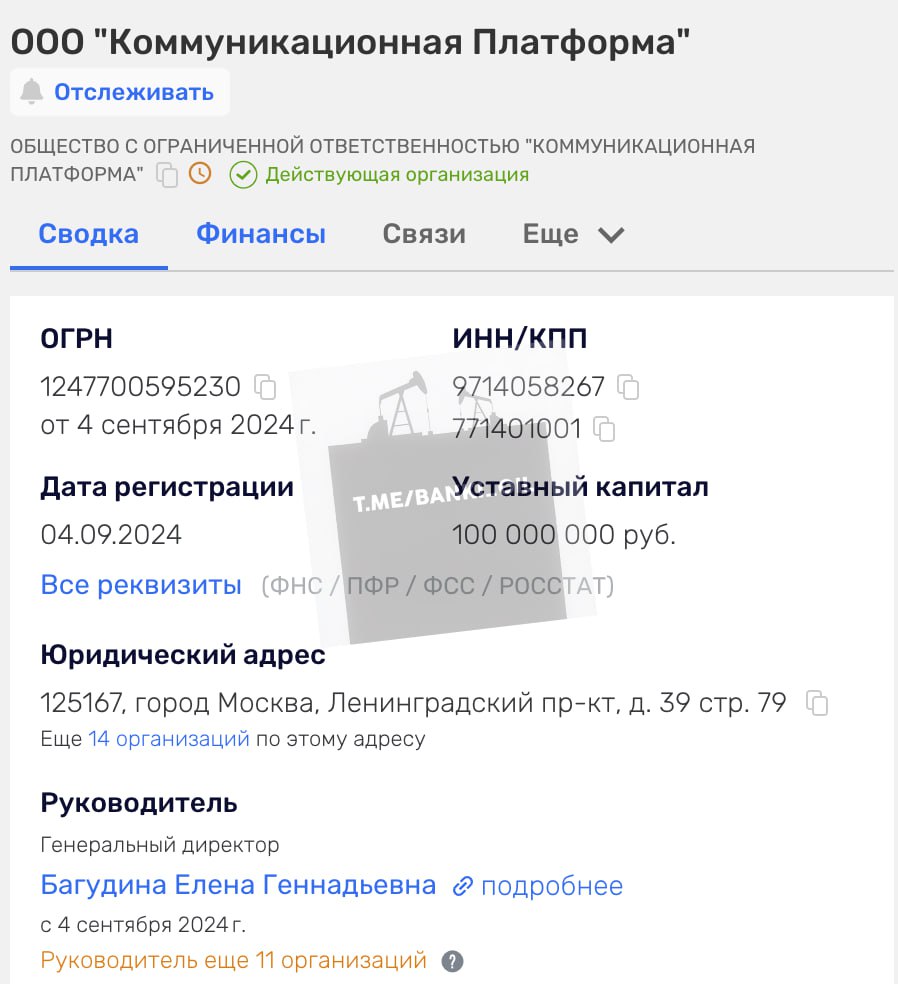Open the Еще menu tab
Viewport: 898px width, 984px height.
pyautogui.click(x=574, y=234)
